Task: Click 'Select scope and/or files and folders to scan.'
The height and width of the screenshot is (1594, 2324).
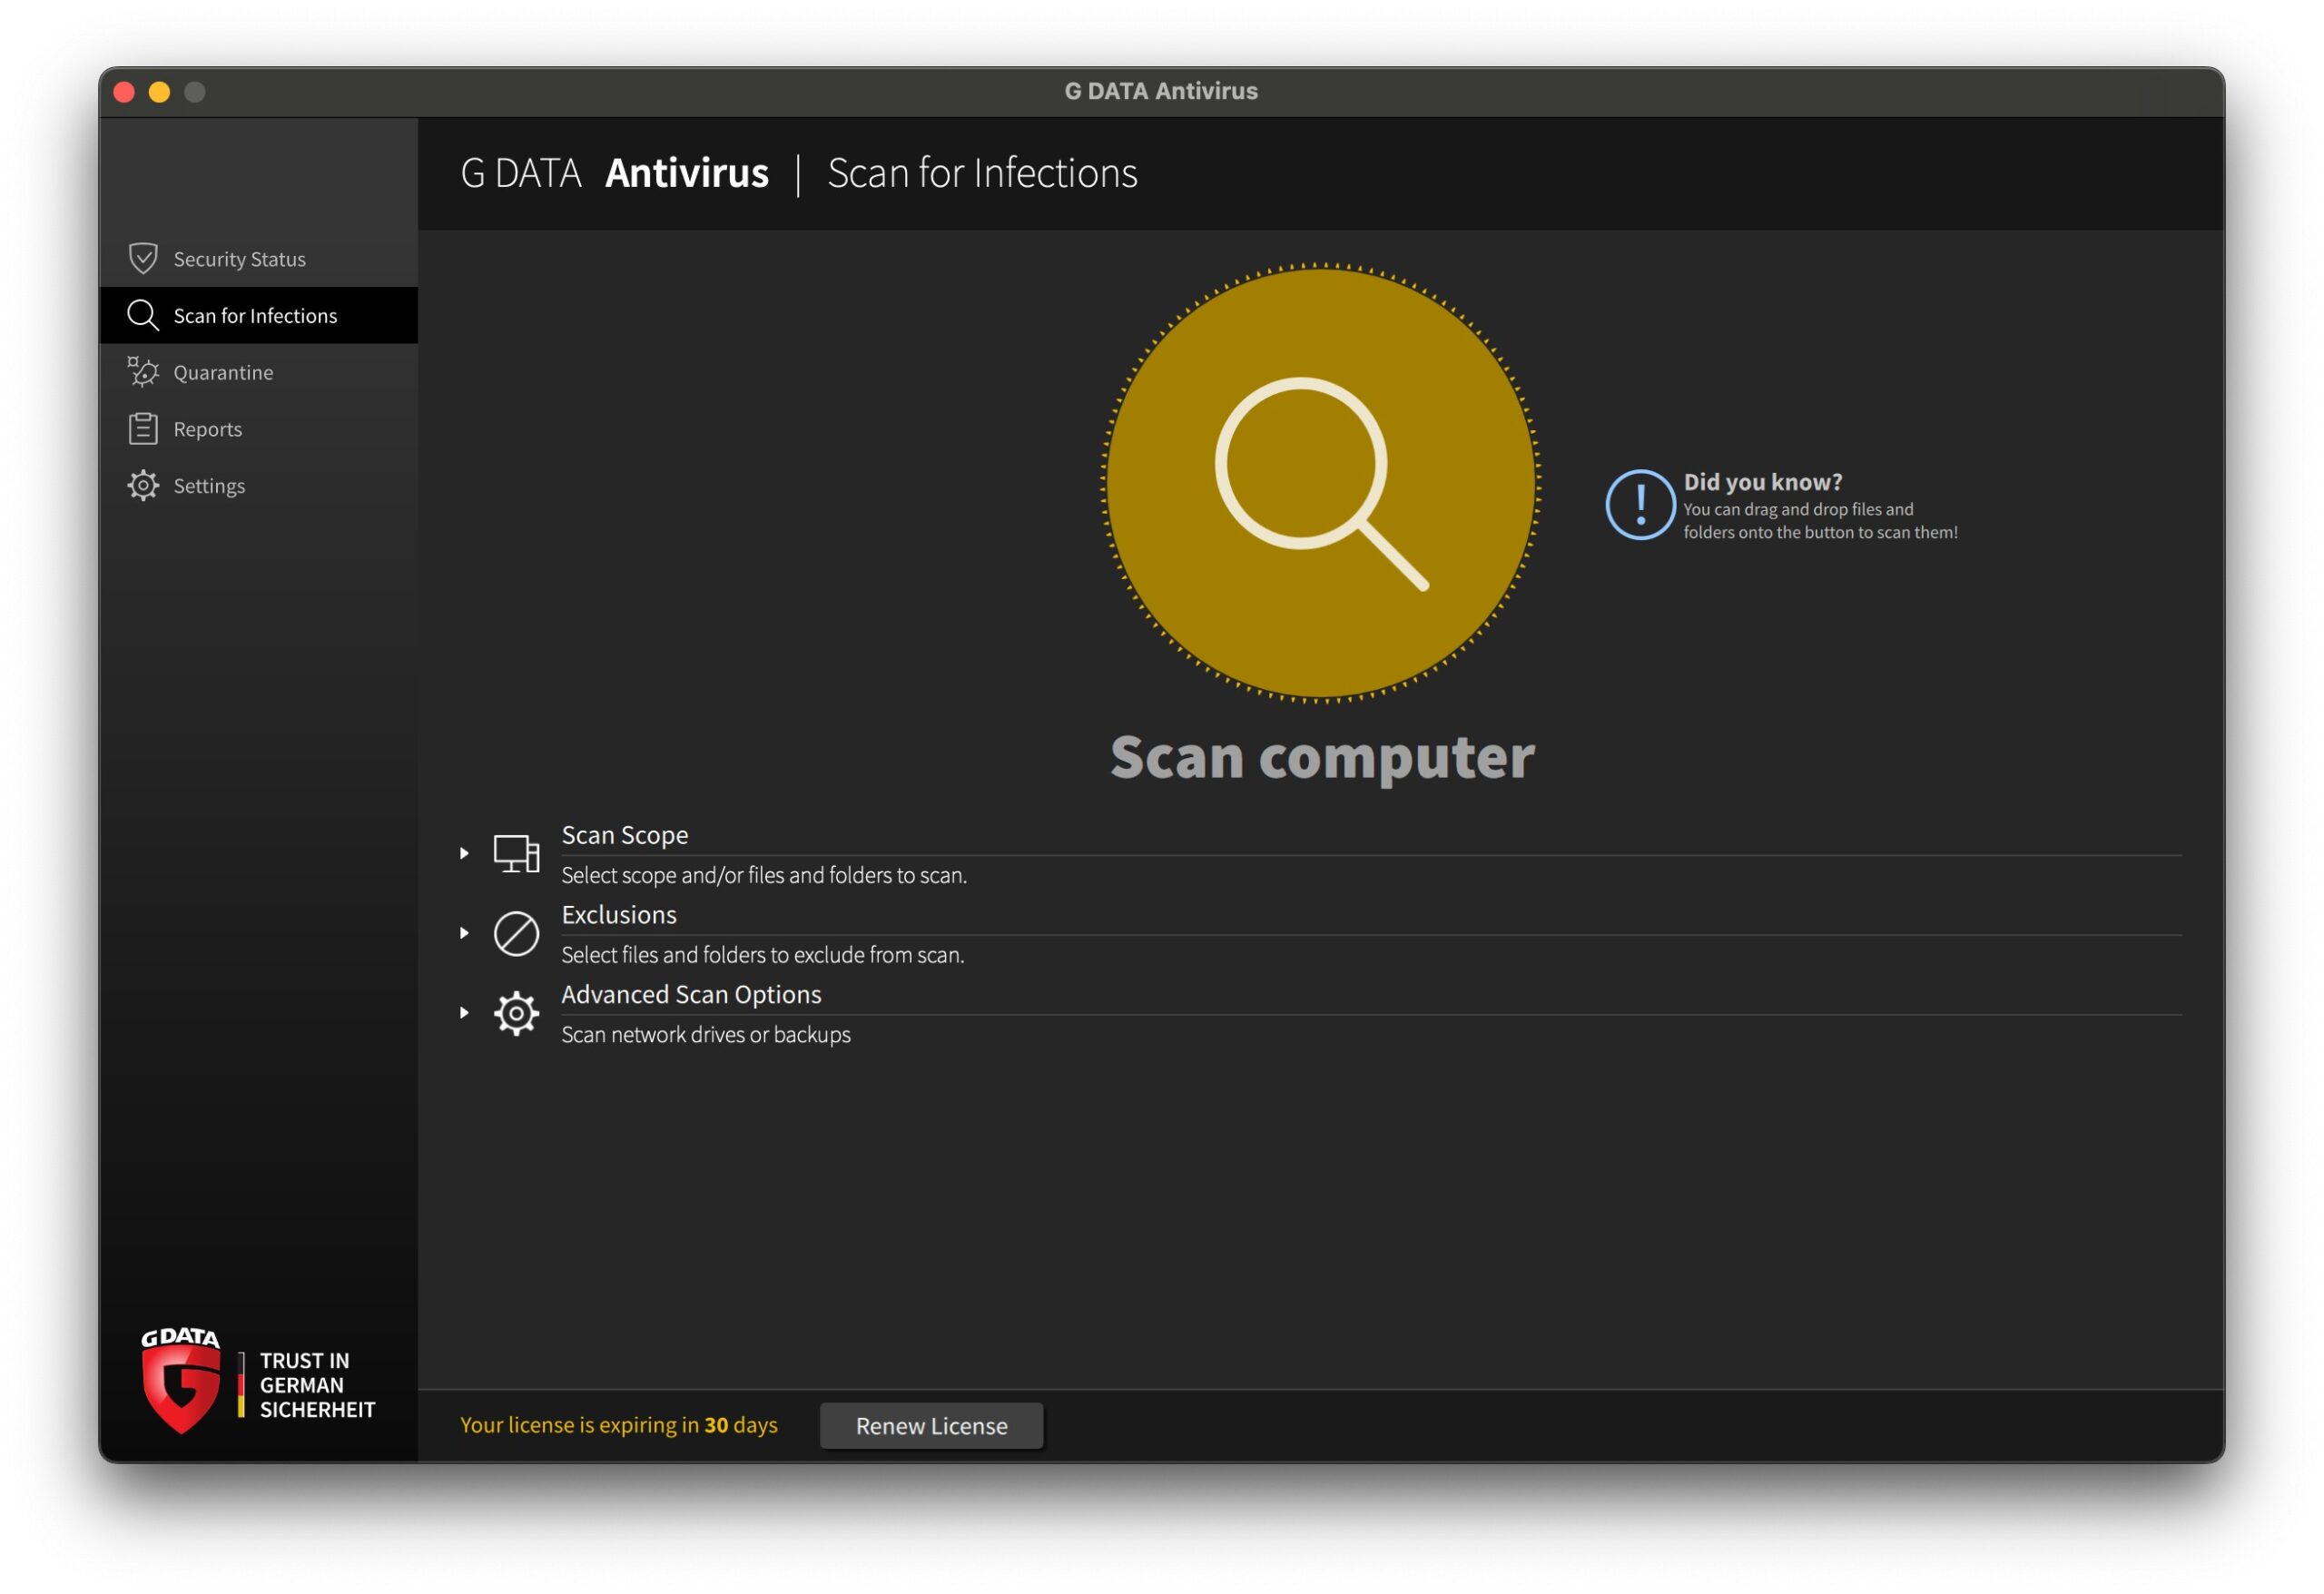Action: click(x=764, y=876)
